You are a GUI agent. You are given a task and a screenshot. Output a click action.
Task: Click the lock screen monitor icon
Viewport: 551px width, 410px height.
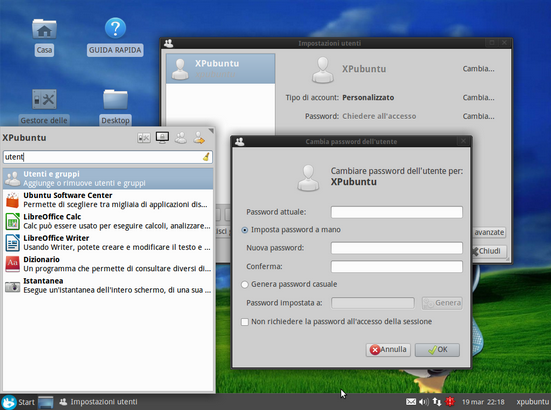(x=162, y=137)
